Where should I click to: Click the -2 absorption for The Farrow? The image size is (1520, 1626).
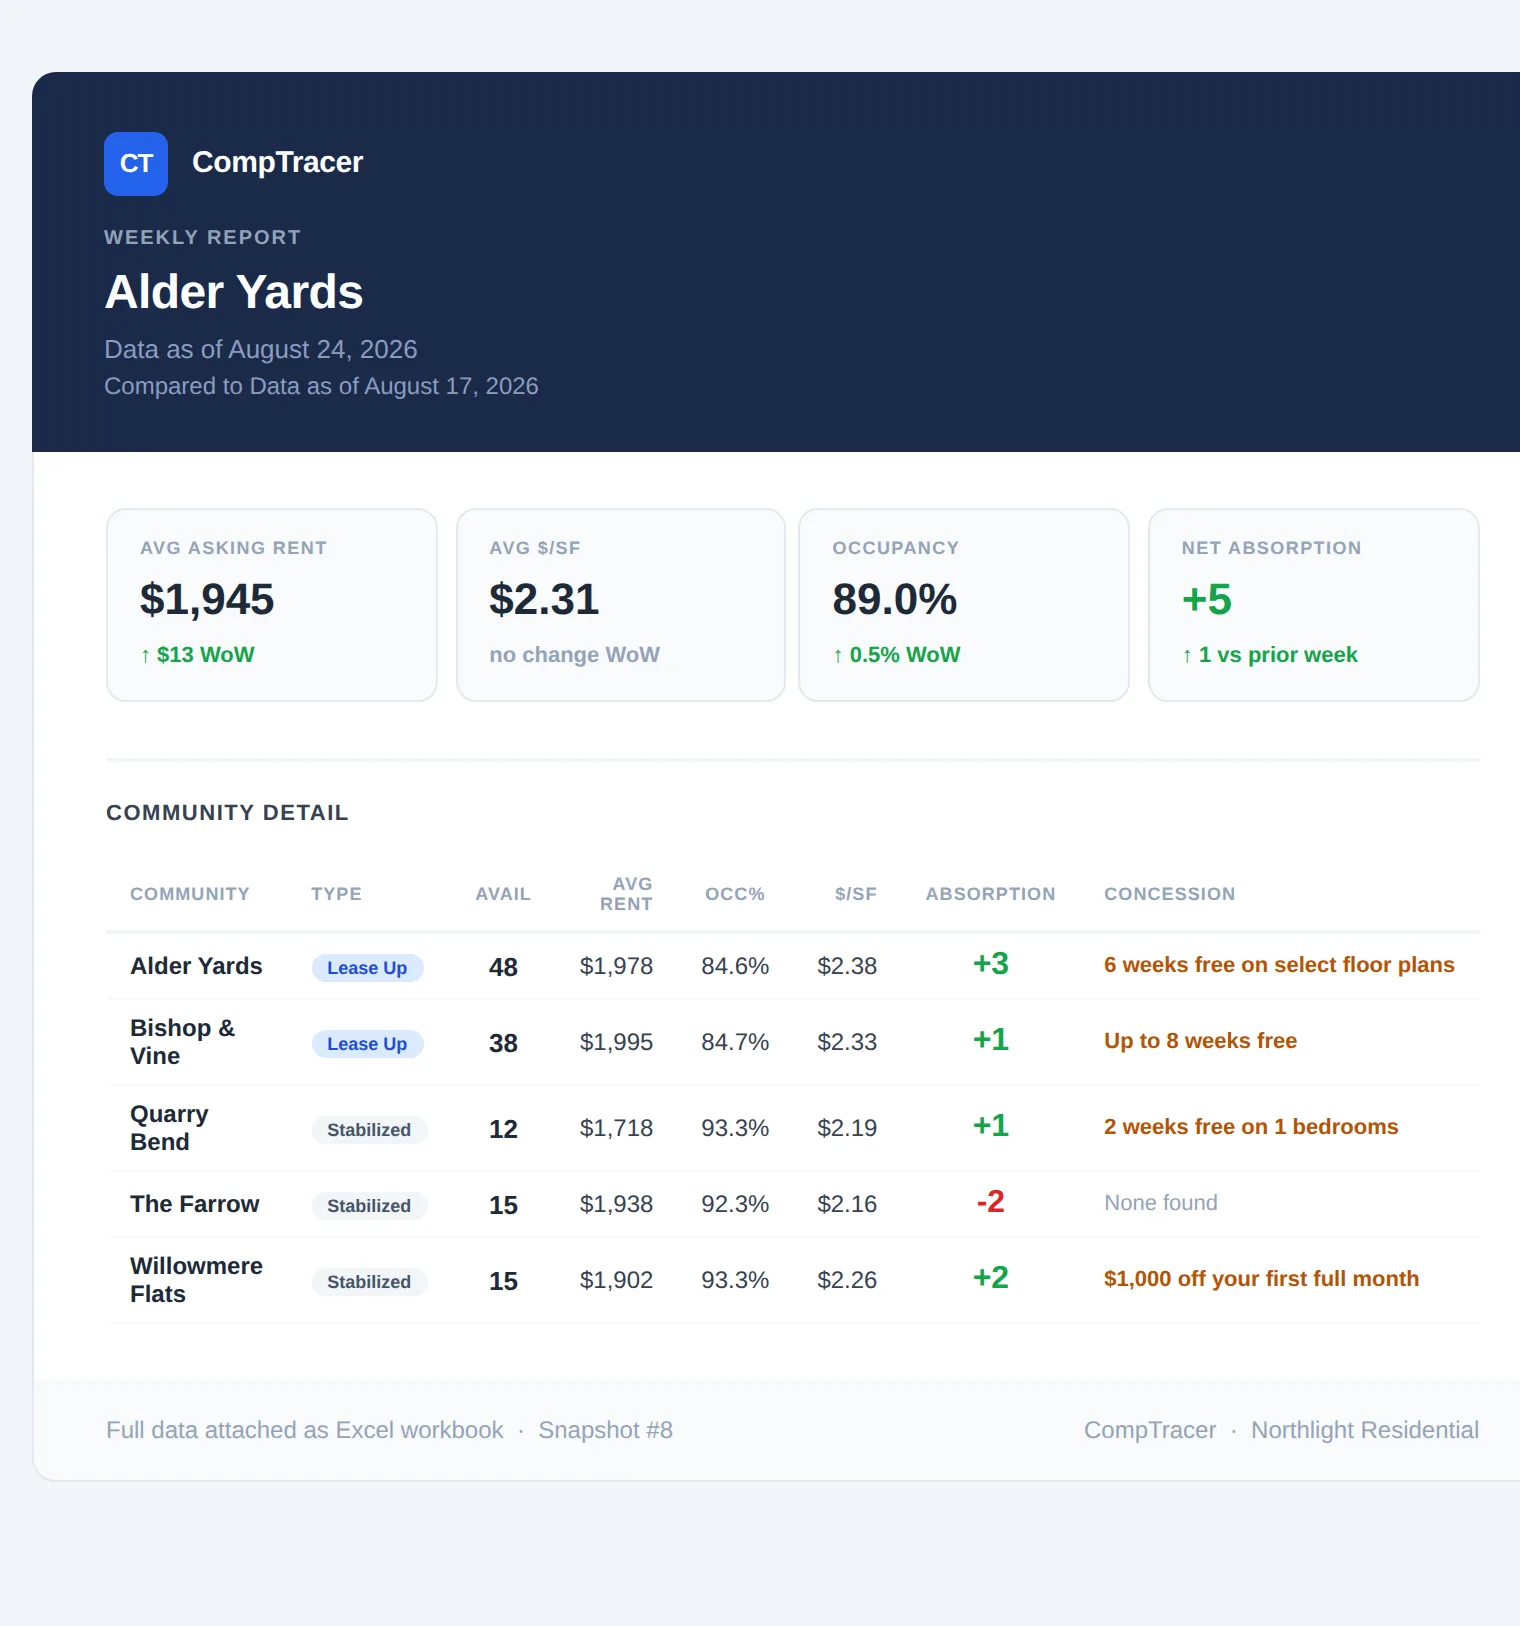click(x=990, y=1202)
